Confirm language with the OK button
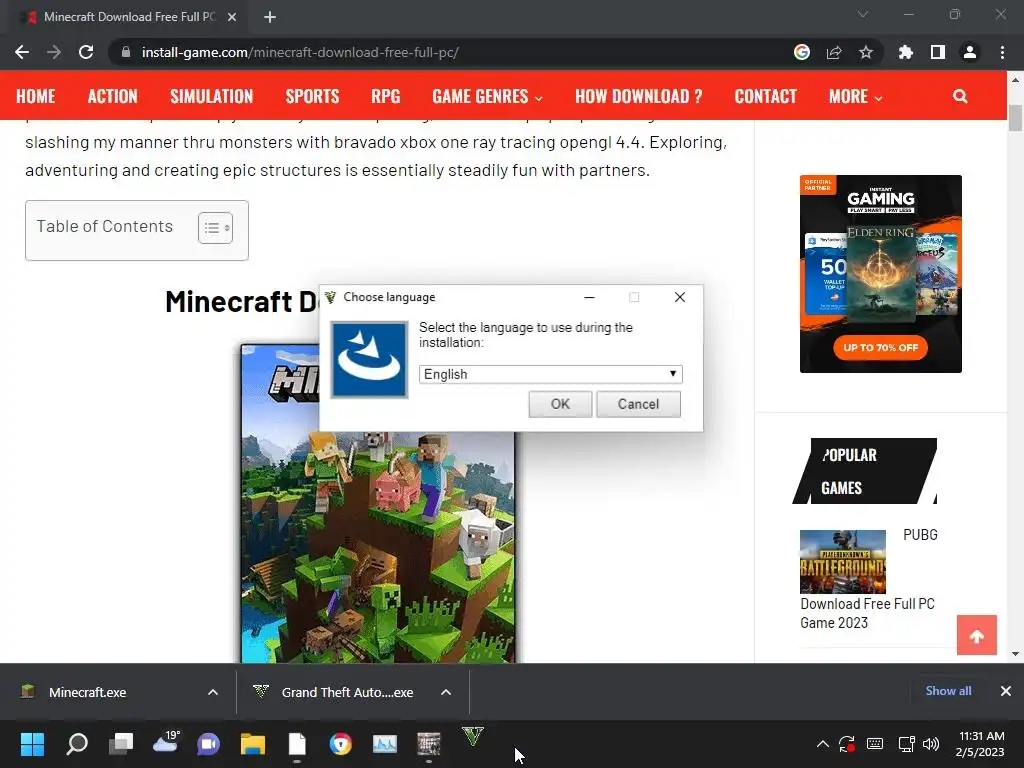The height and width of the screenshot is (768, 1024). pyautogui.click(x=560, y=404)
